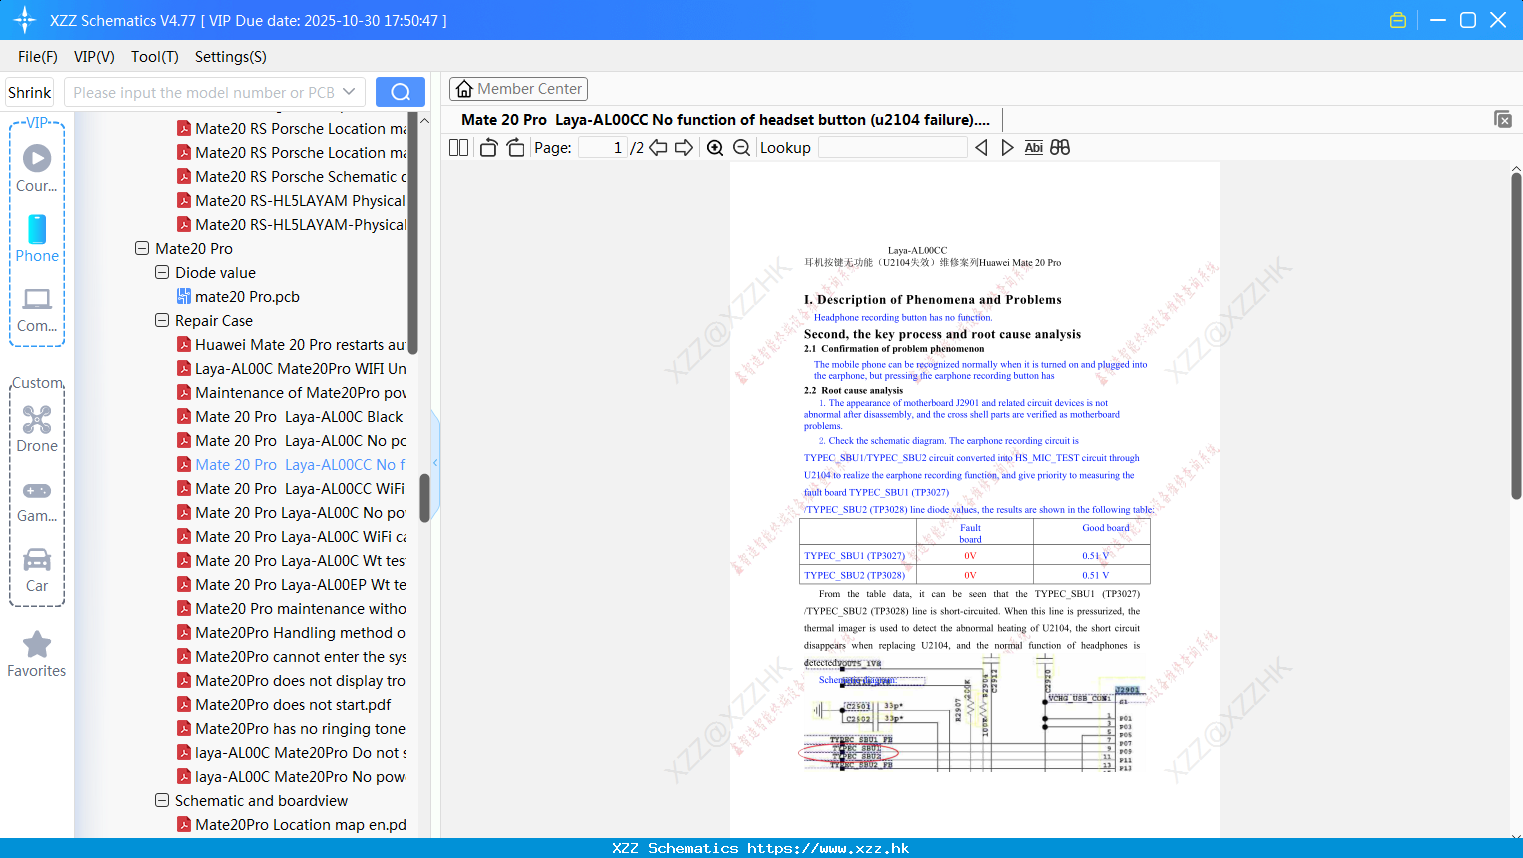This screenshot has height=858, width=1523.
Task: Open Mate20 RS-HL5LAYAM Physical file
Action: [x=291, y=200]
